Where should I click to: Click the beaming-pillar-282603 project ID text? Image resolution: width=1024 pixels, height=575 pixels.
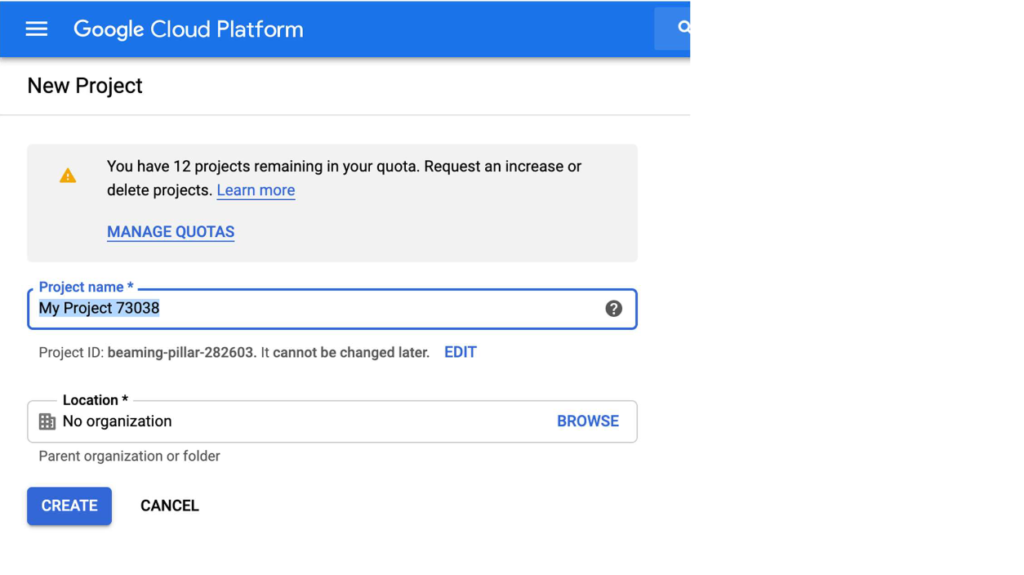182,352
